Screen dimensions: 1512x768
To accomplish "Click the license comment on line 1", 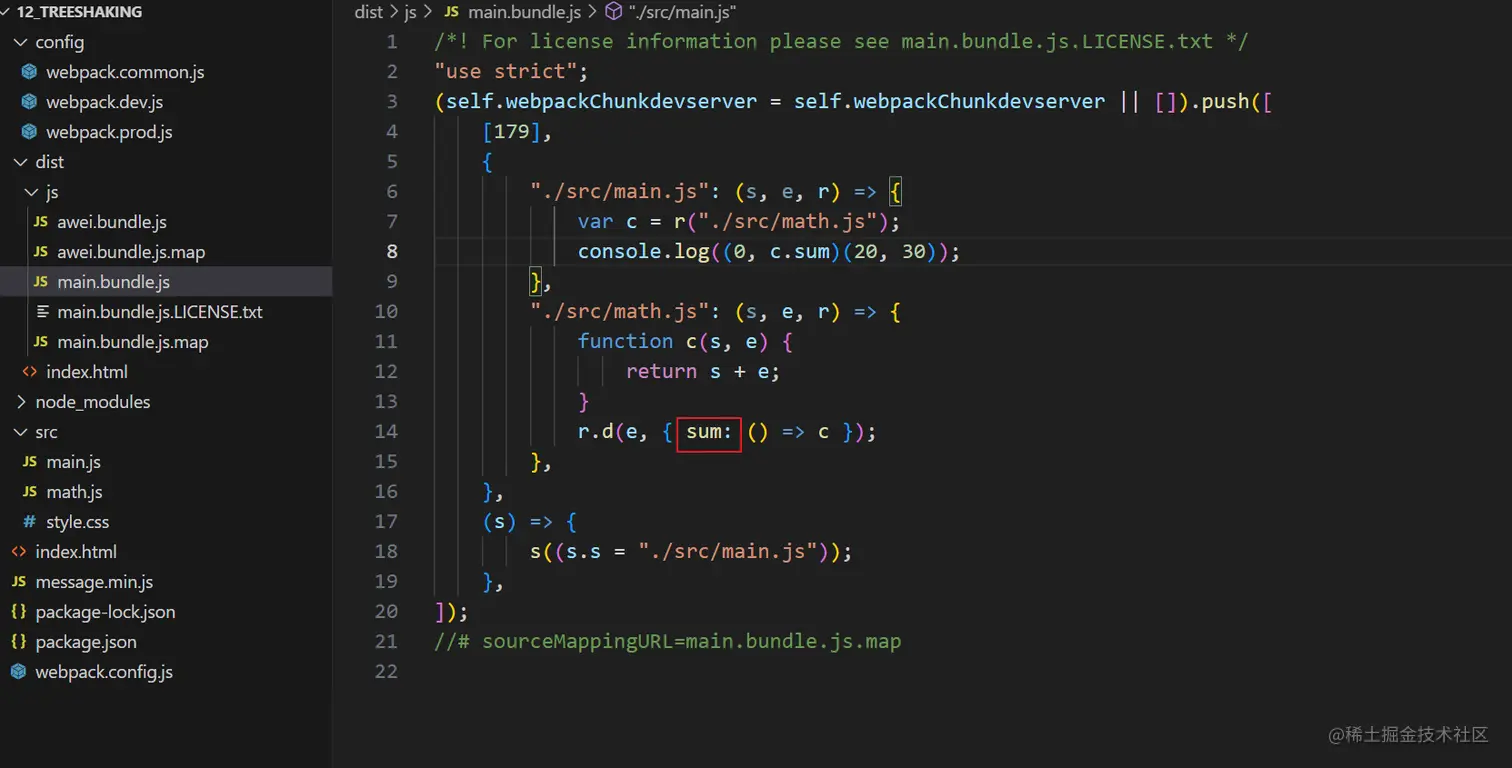I will tap(842, 42).
